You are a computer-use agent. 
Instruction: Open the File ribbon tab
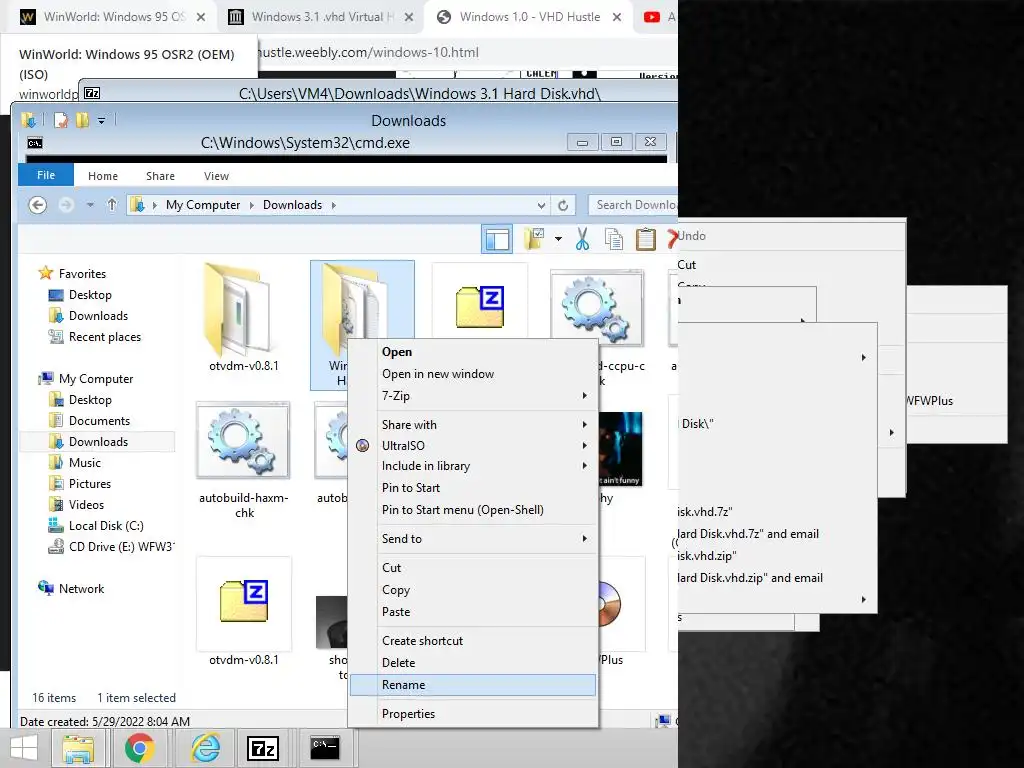tap(46, 175)
